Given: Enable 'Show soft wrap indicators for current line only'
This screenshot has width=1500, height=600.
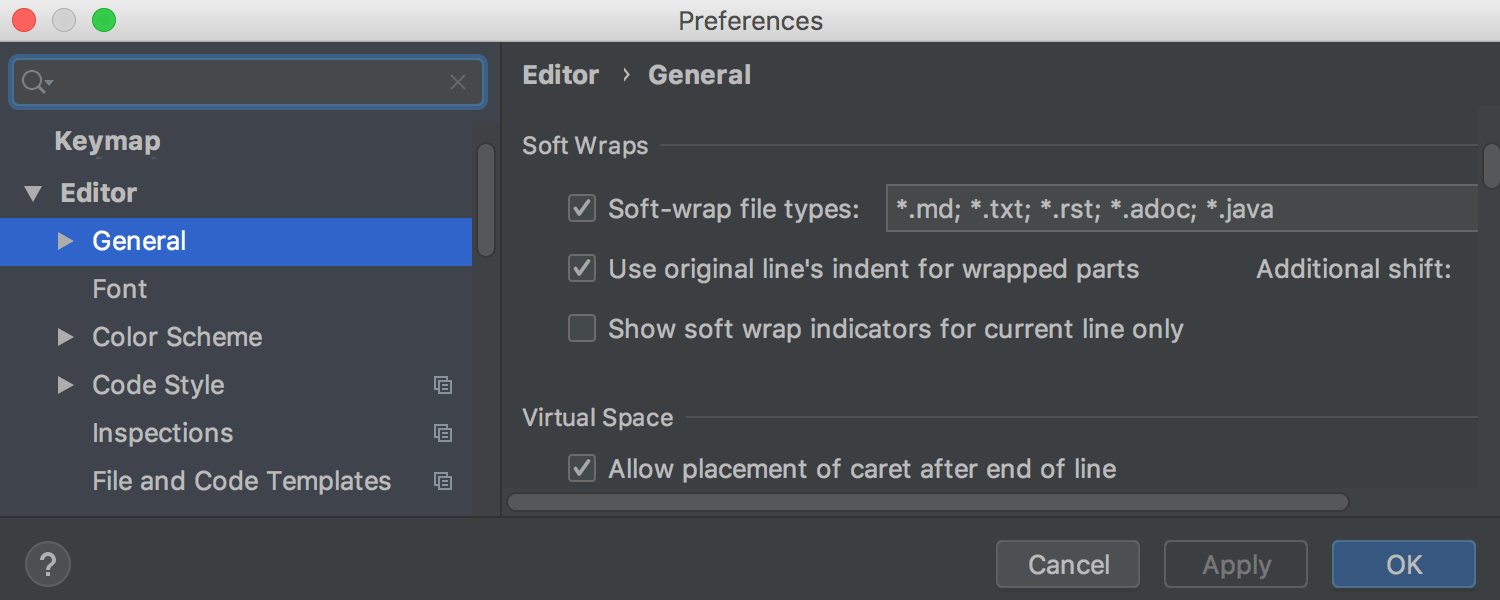Looking at the screenshot, I should coord(581,328).
